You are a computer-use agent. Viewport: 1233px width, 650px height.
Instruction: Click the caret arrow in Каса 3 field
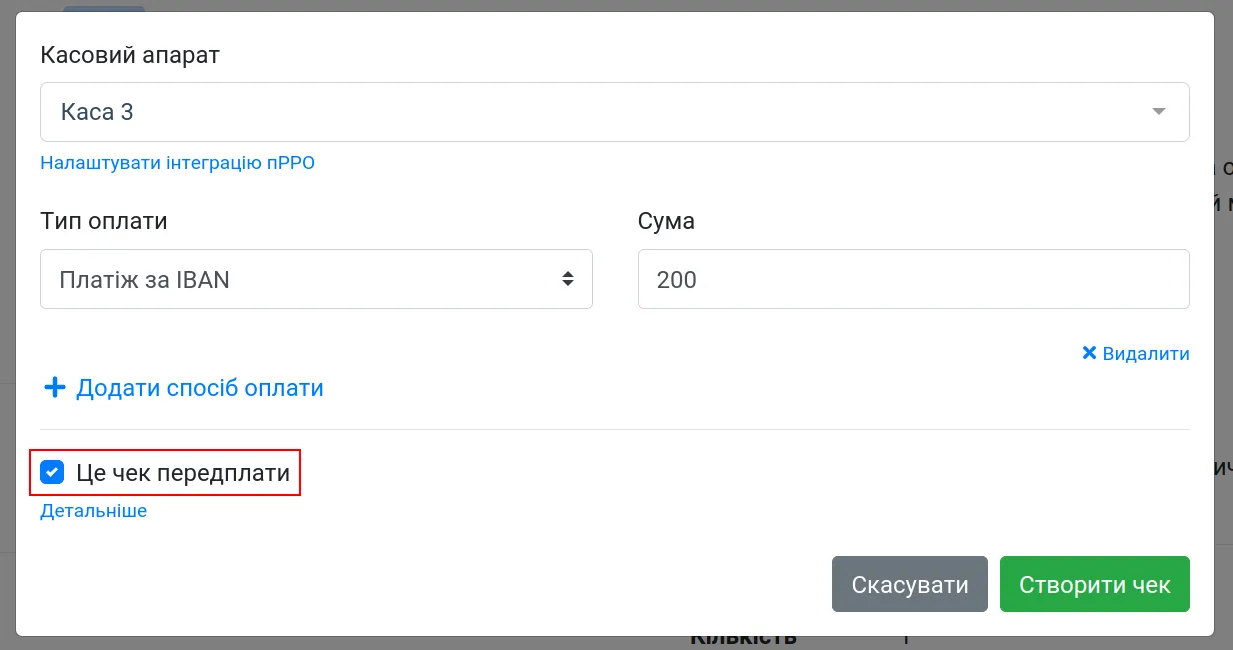pyautogui.click(x=1159, y=112)
